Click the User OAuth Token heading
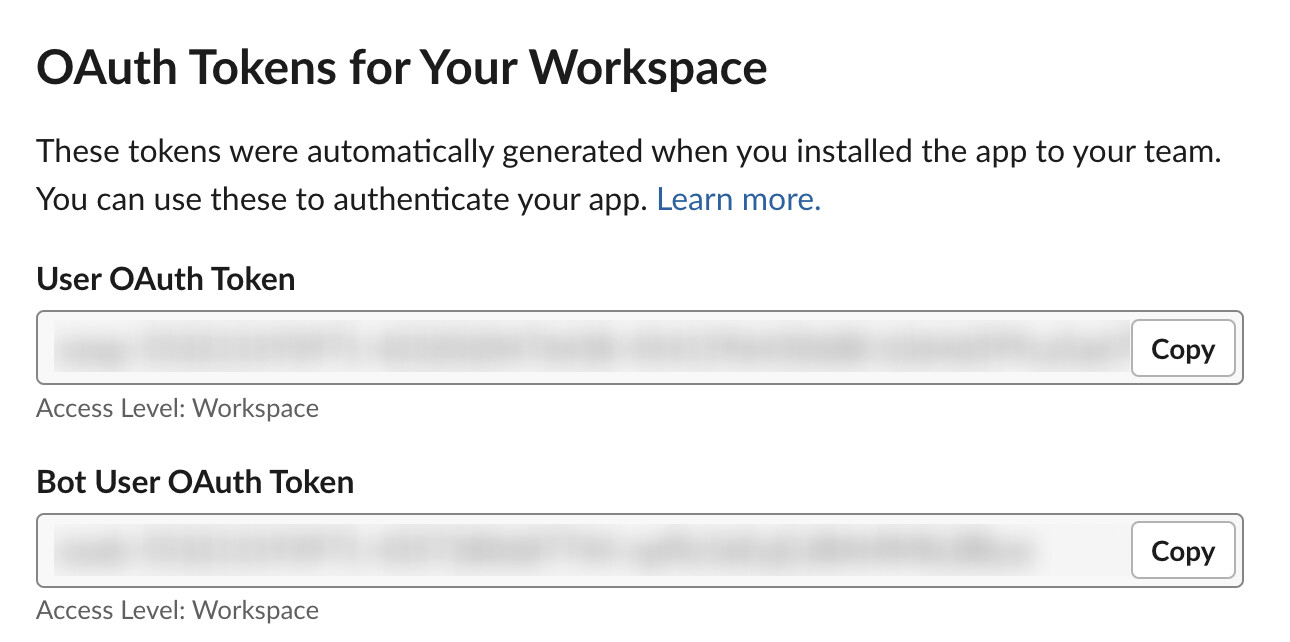 click(165, 279)
